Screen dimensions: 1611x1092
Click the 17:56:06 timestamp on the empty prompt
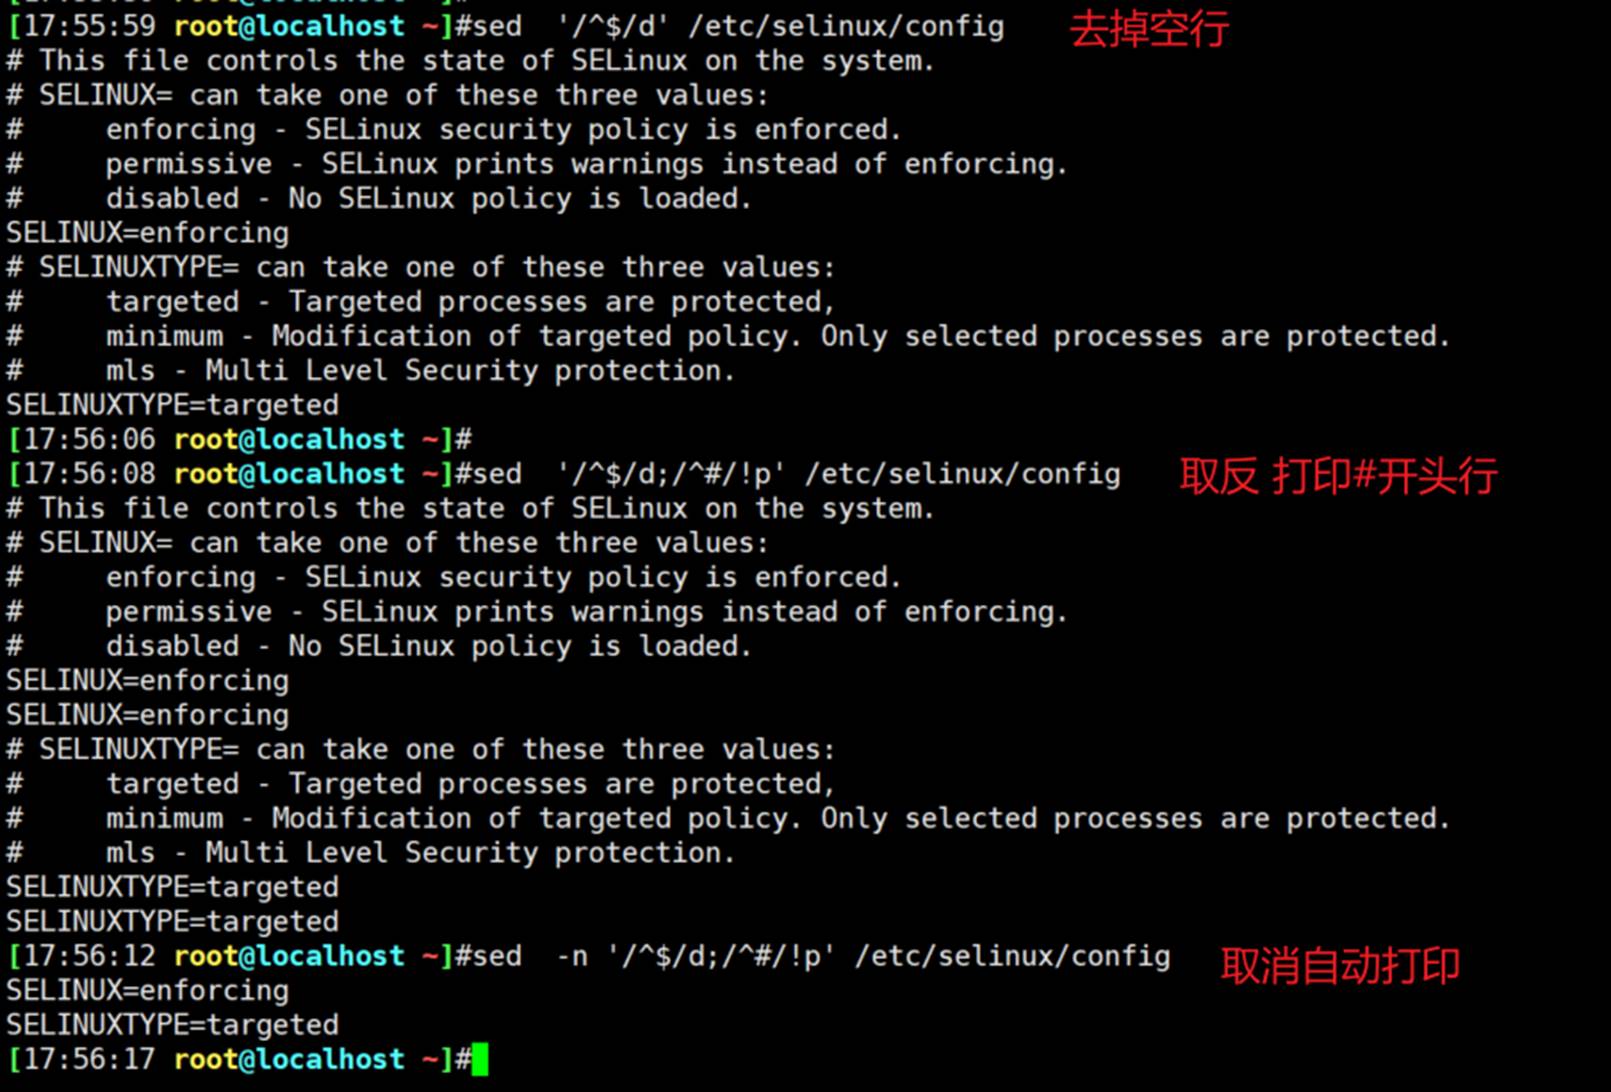pos(89,439)
